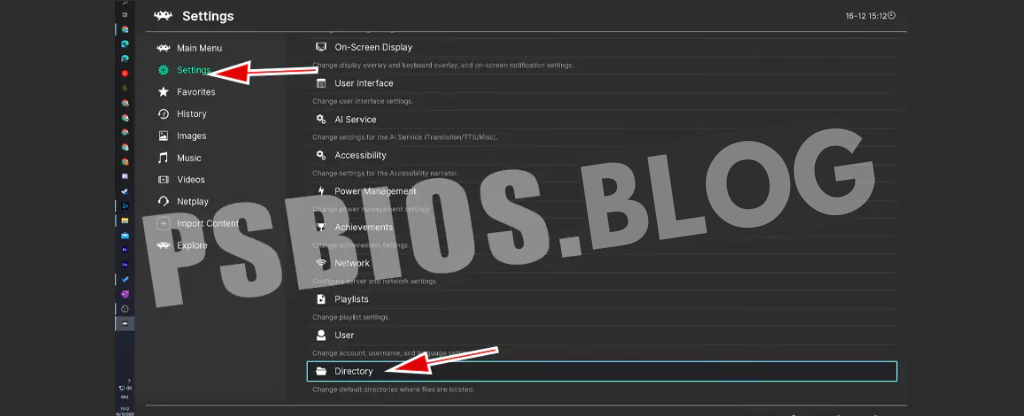Open the Favorites star icon

pos(164,92)
